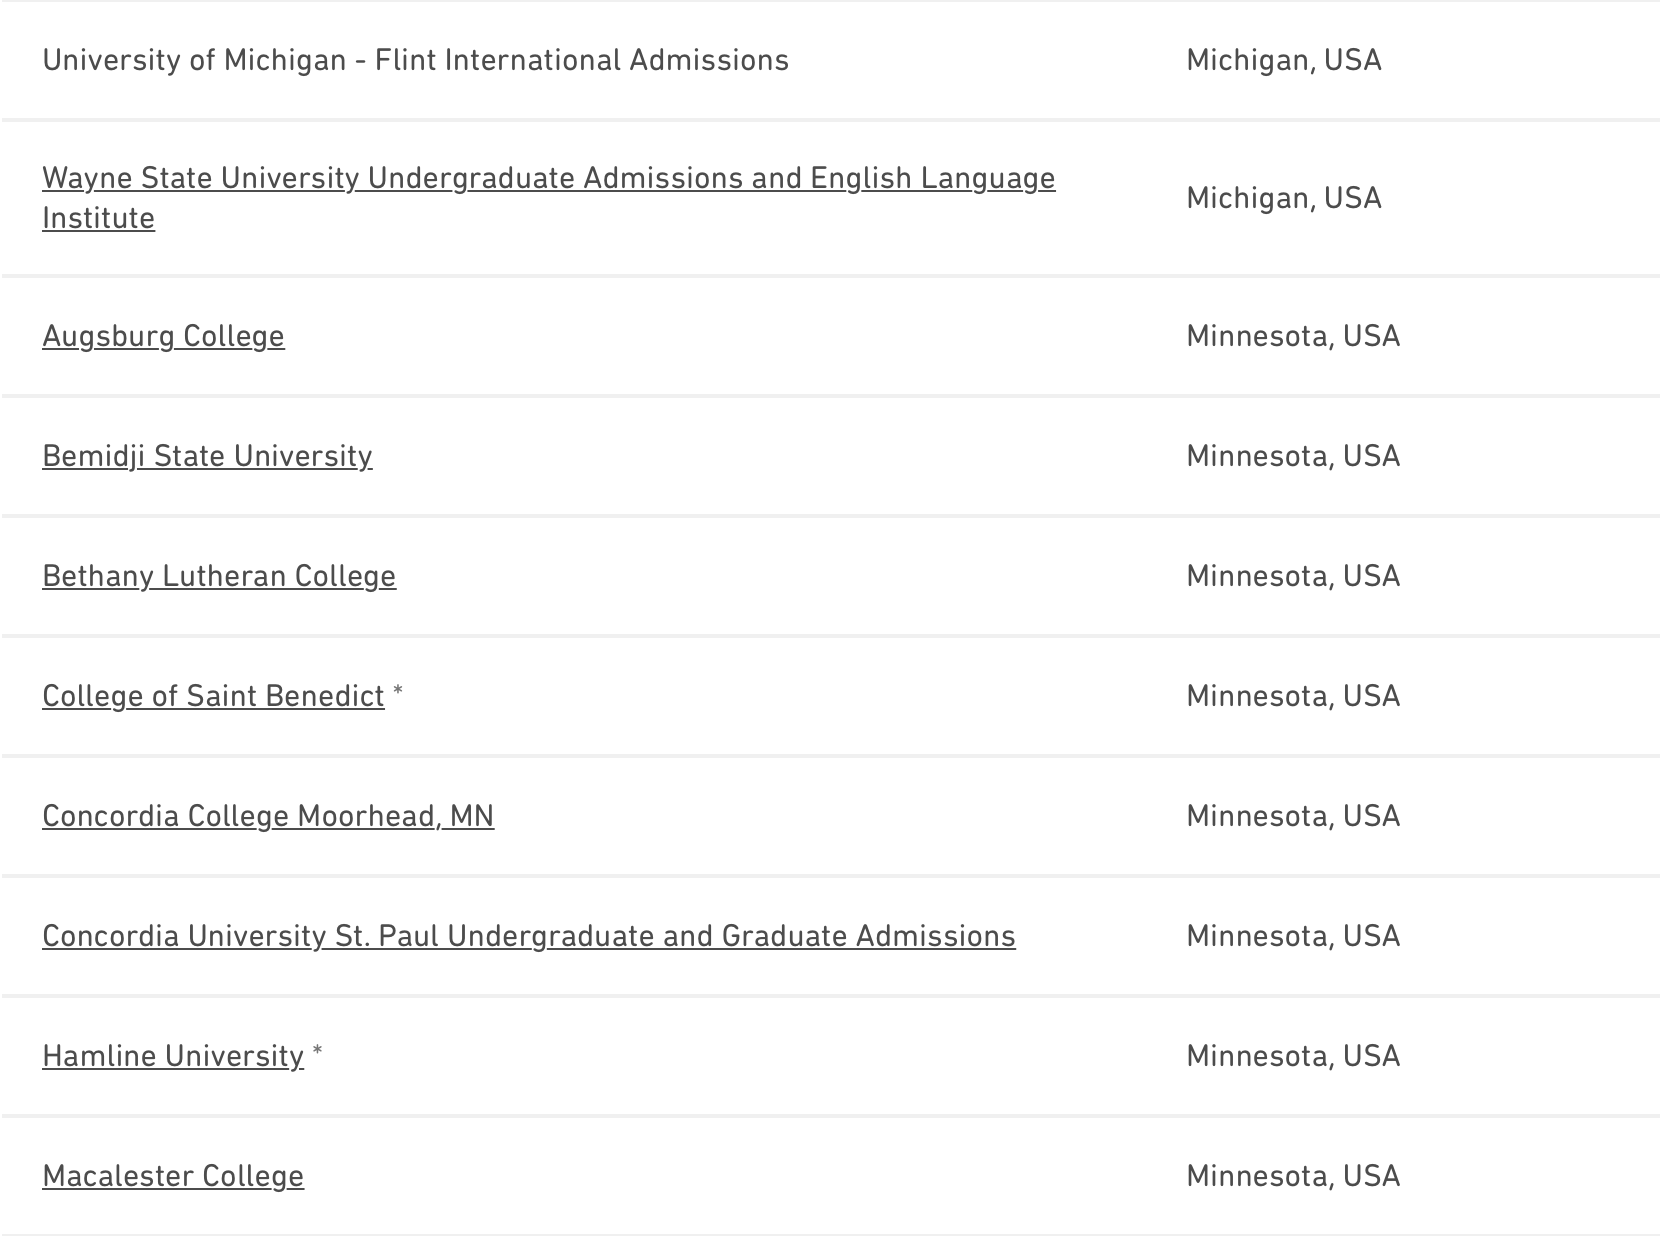1660x1236 pixels.
Task: Click the Bemidji State University link
Action: pos(207,457)
